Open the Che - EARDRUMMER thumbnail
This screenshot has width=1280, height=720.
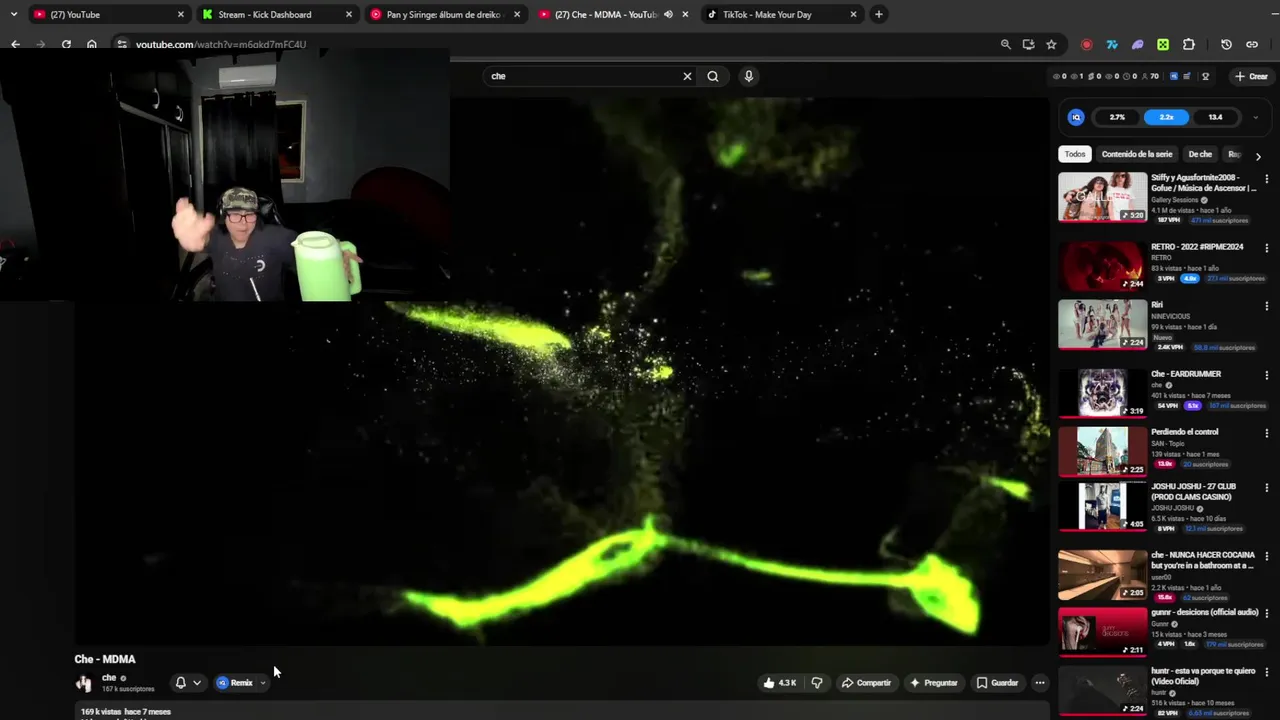pyautogui.click(x=1103, y=393)
